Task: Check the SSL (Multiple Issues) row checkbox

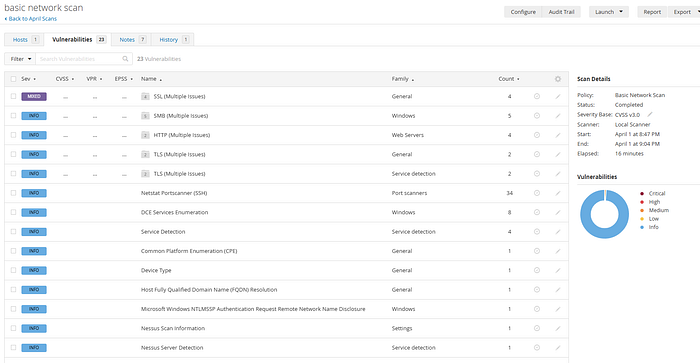Action: (x=13, y=96)
